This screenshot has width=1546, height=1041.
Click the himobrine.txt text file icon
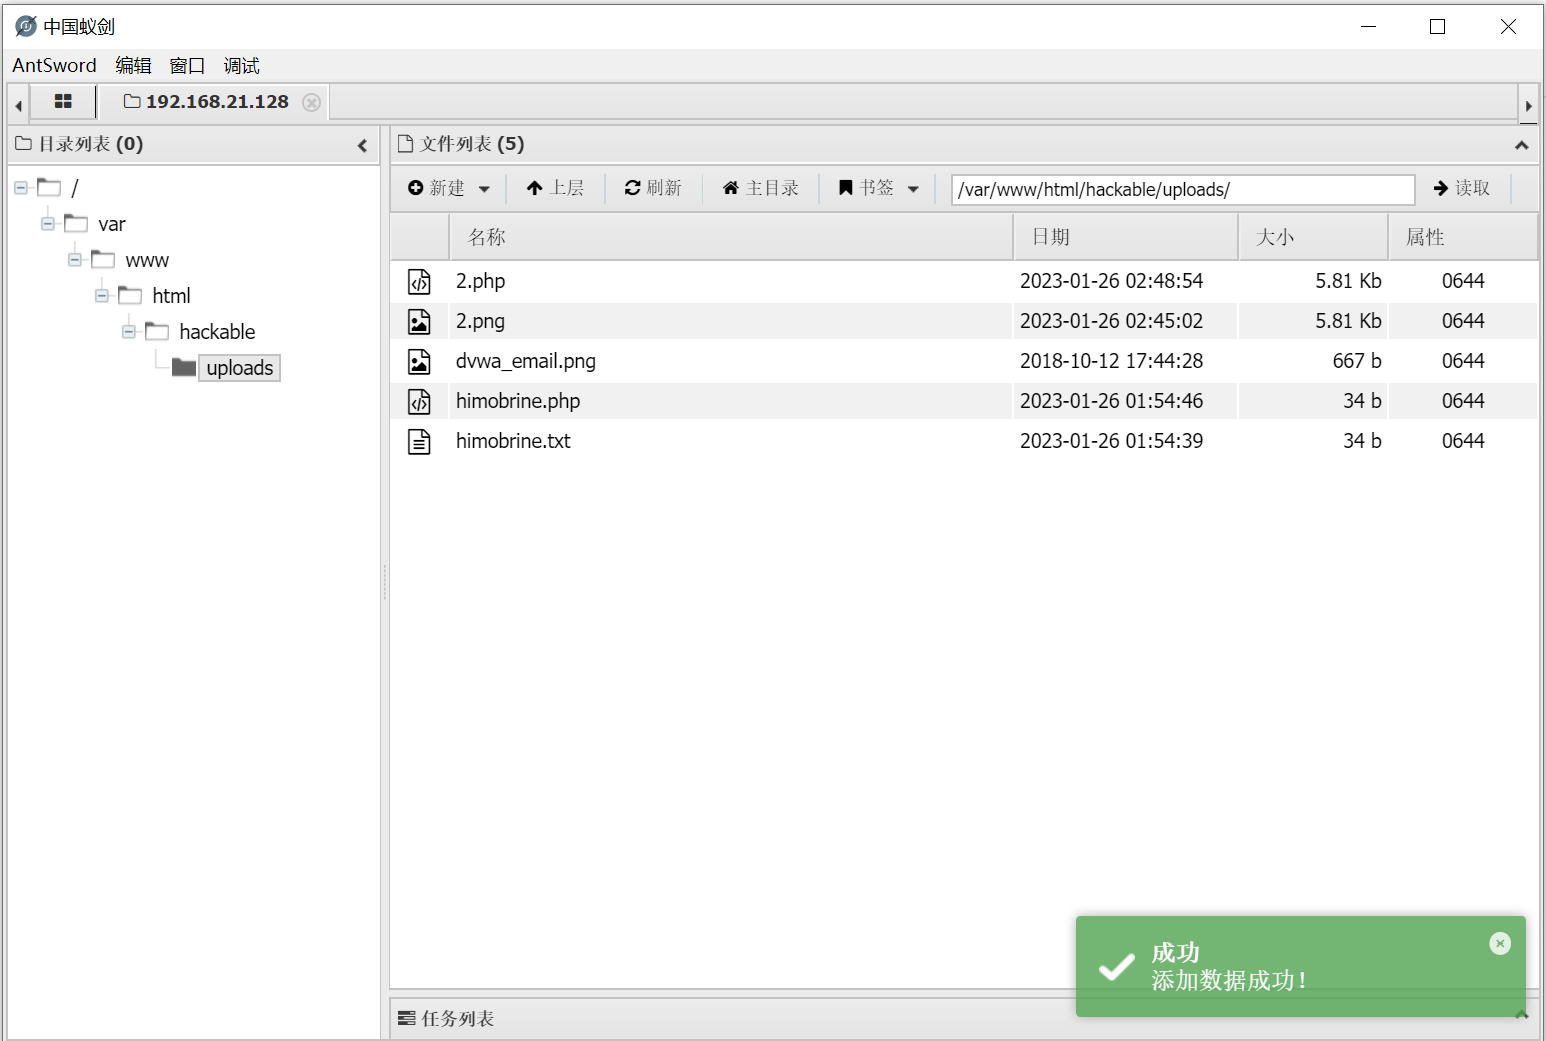tap(419, 441)
